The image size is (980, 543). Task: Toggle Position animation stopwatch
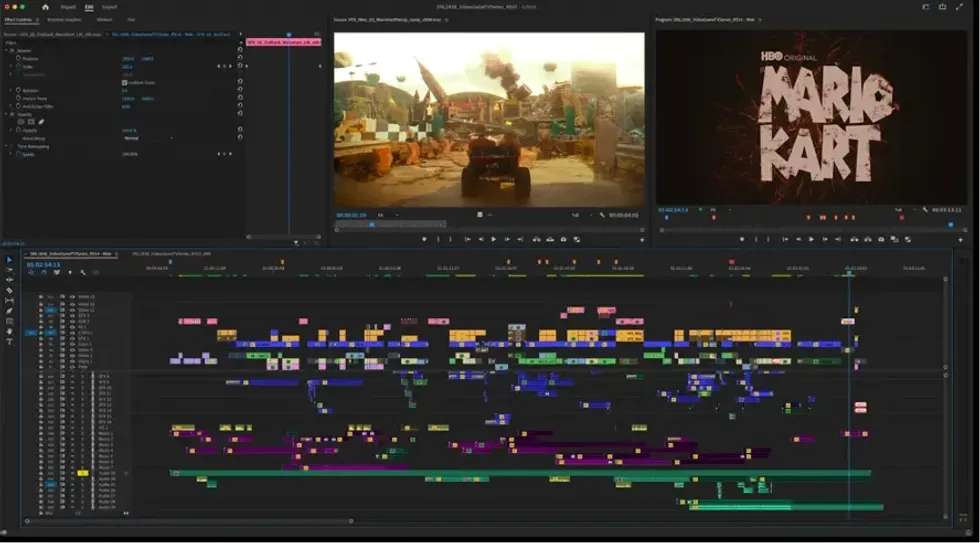click(18, 58)
